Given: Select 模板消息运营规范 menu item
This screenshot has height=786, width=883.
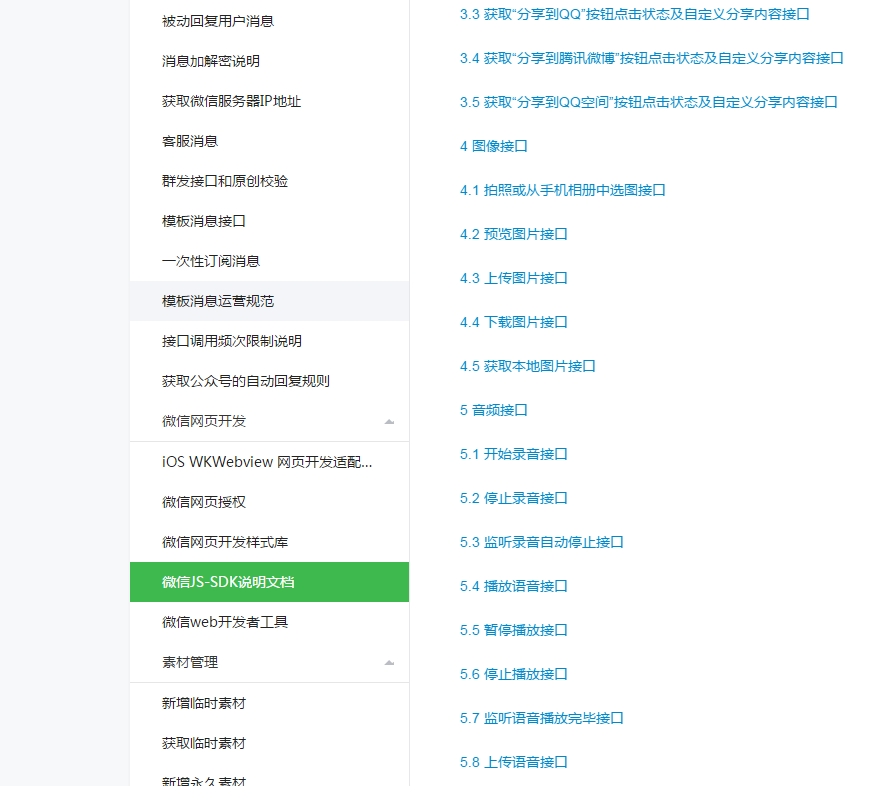Looking at the screenshot, I should pyautogui.click(x=269, y=301).
